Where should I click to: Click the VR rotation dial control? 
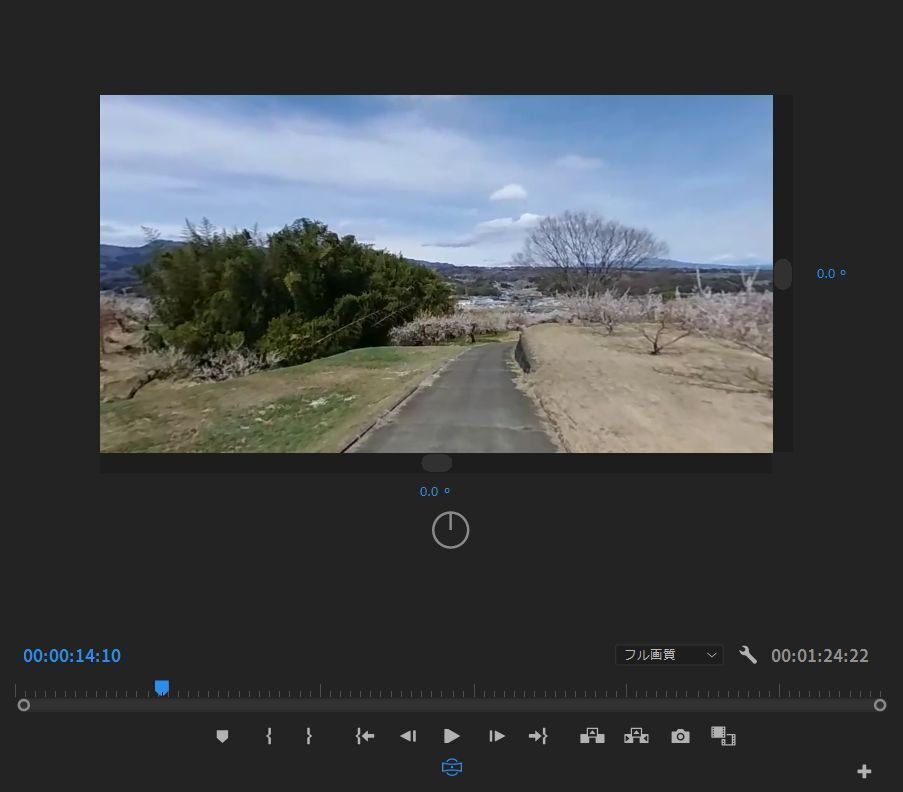tap(450, 530)
